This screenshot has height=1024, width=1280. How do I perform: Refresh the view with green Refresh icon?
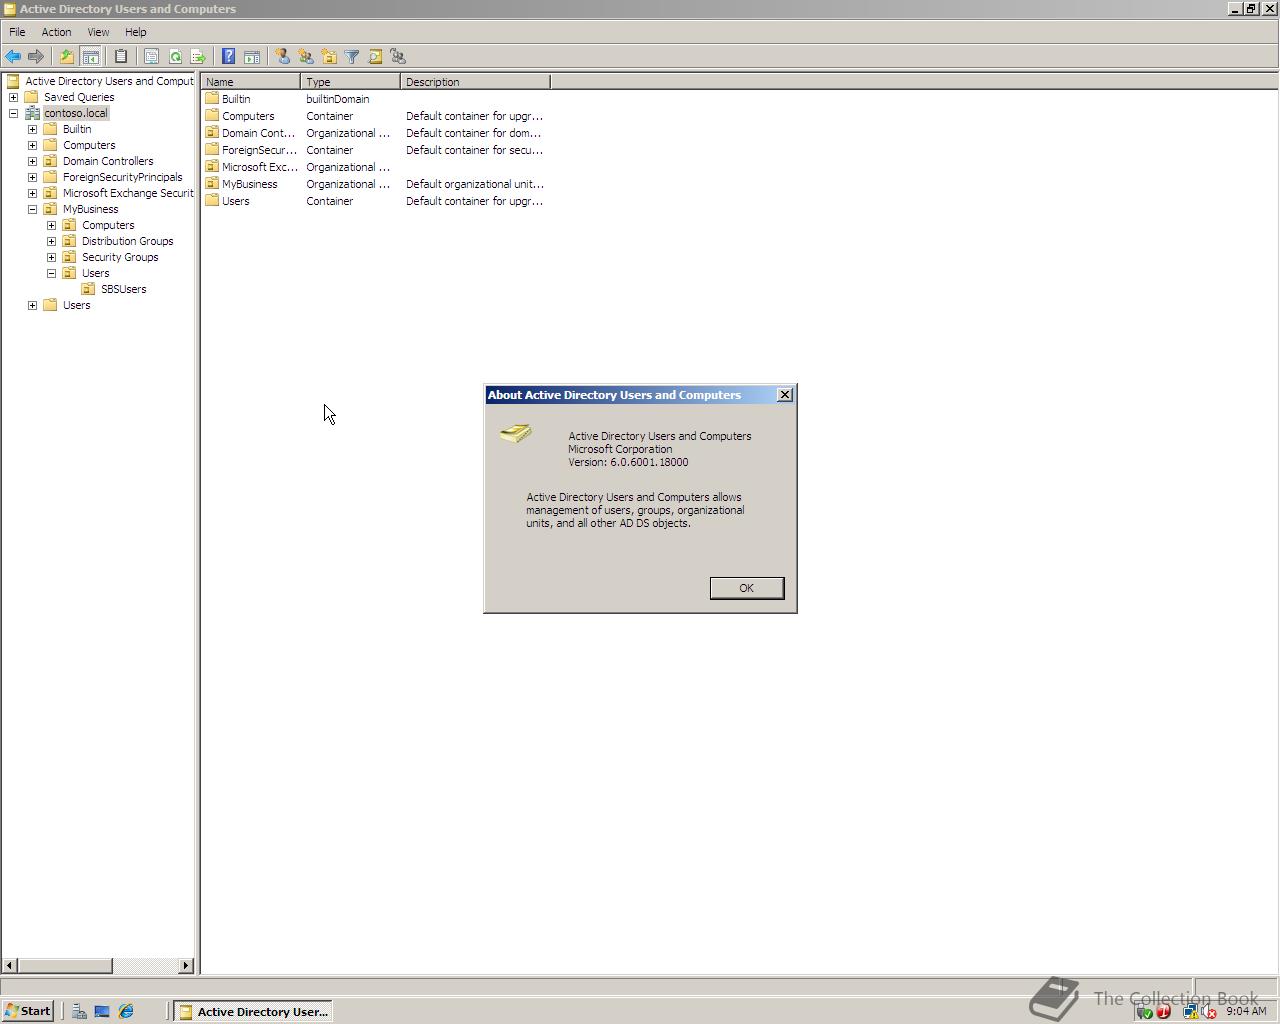tap(175, 57)
